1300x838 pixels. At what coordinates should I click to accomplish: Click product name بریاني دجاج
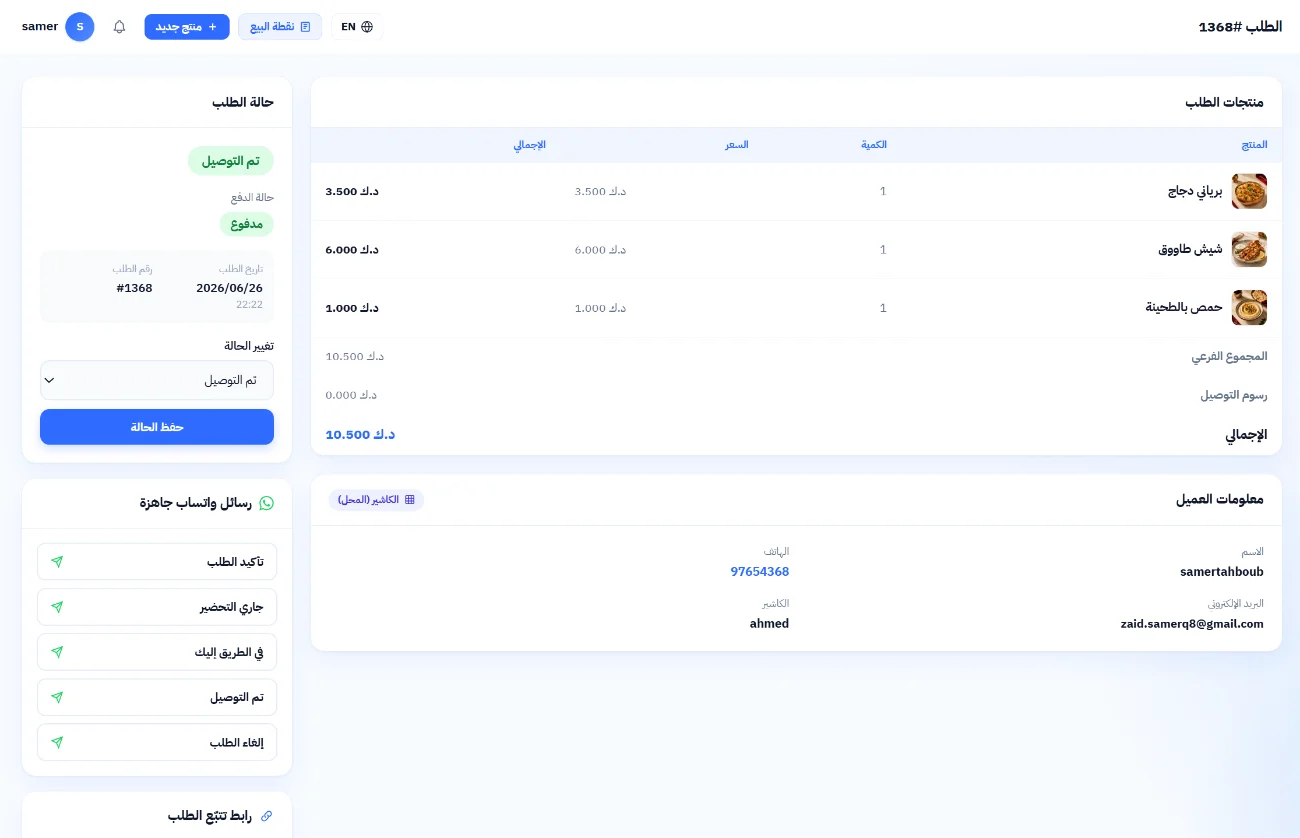point(1195,191)
